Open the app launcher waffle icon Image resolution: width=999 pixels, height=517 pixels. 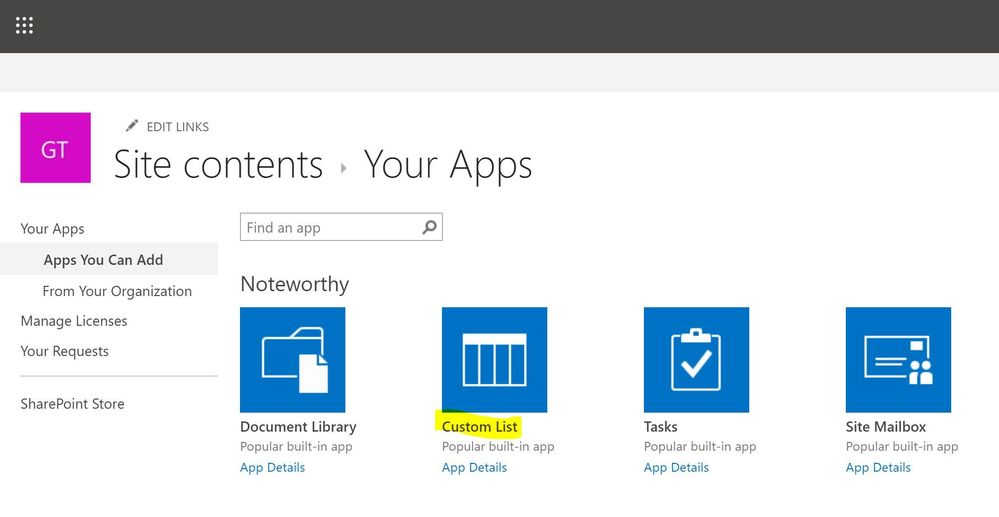[25, 26]
